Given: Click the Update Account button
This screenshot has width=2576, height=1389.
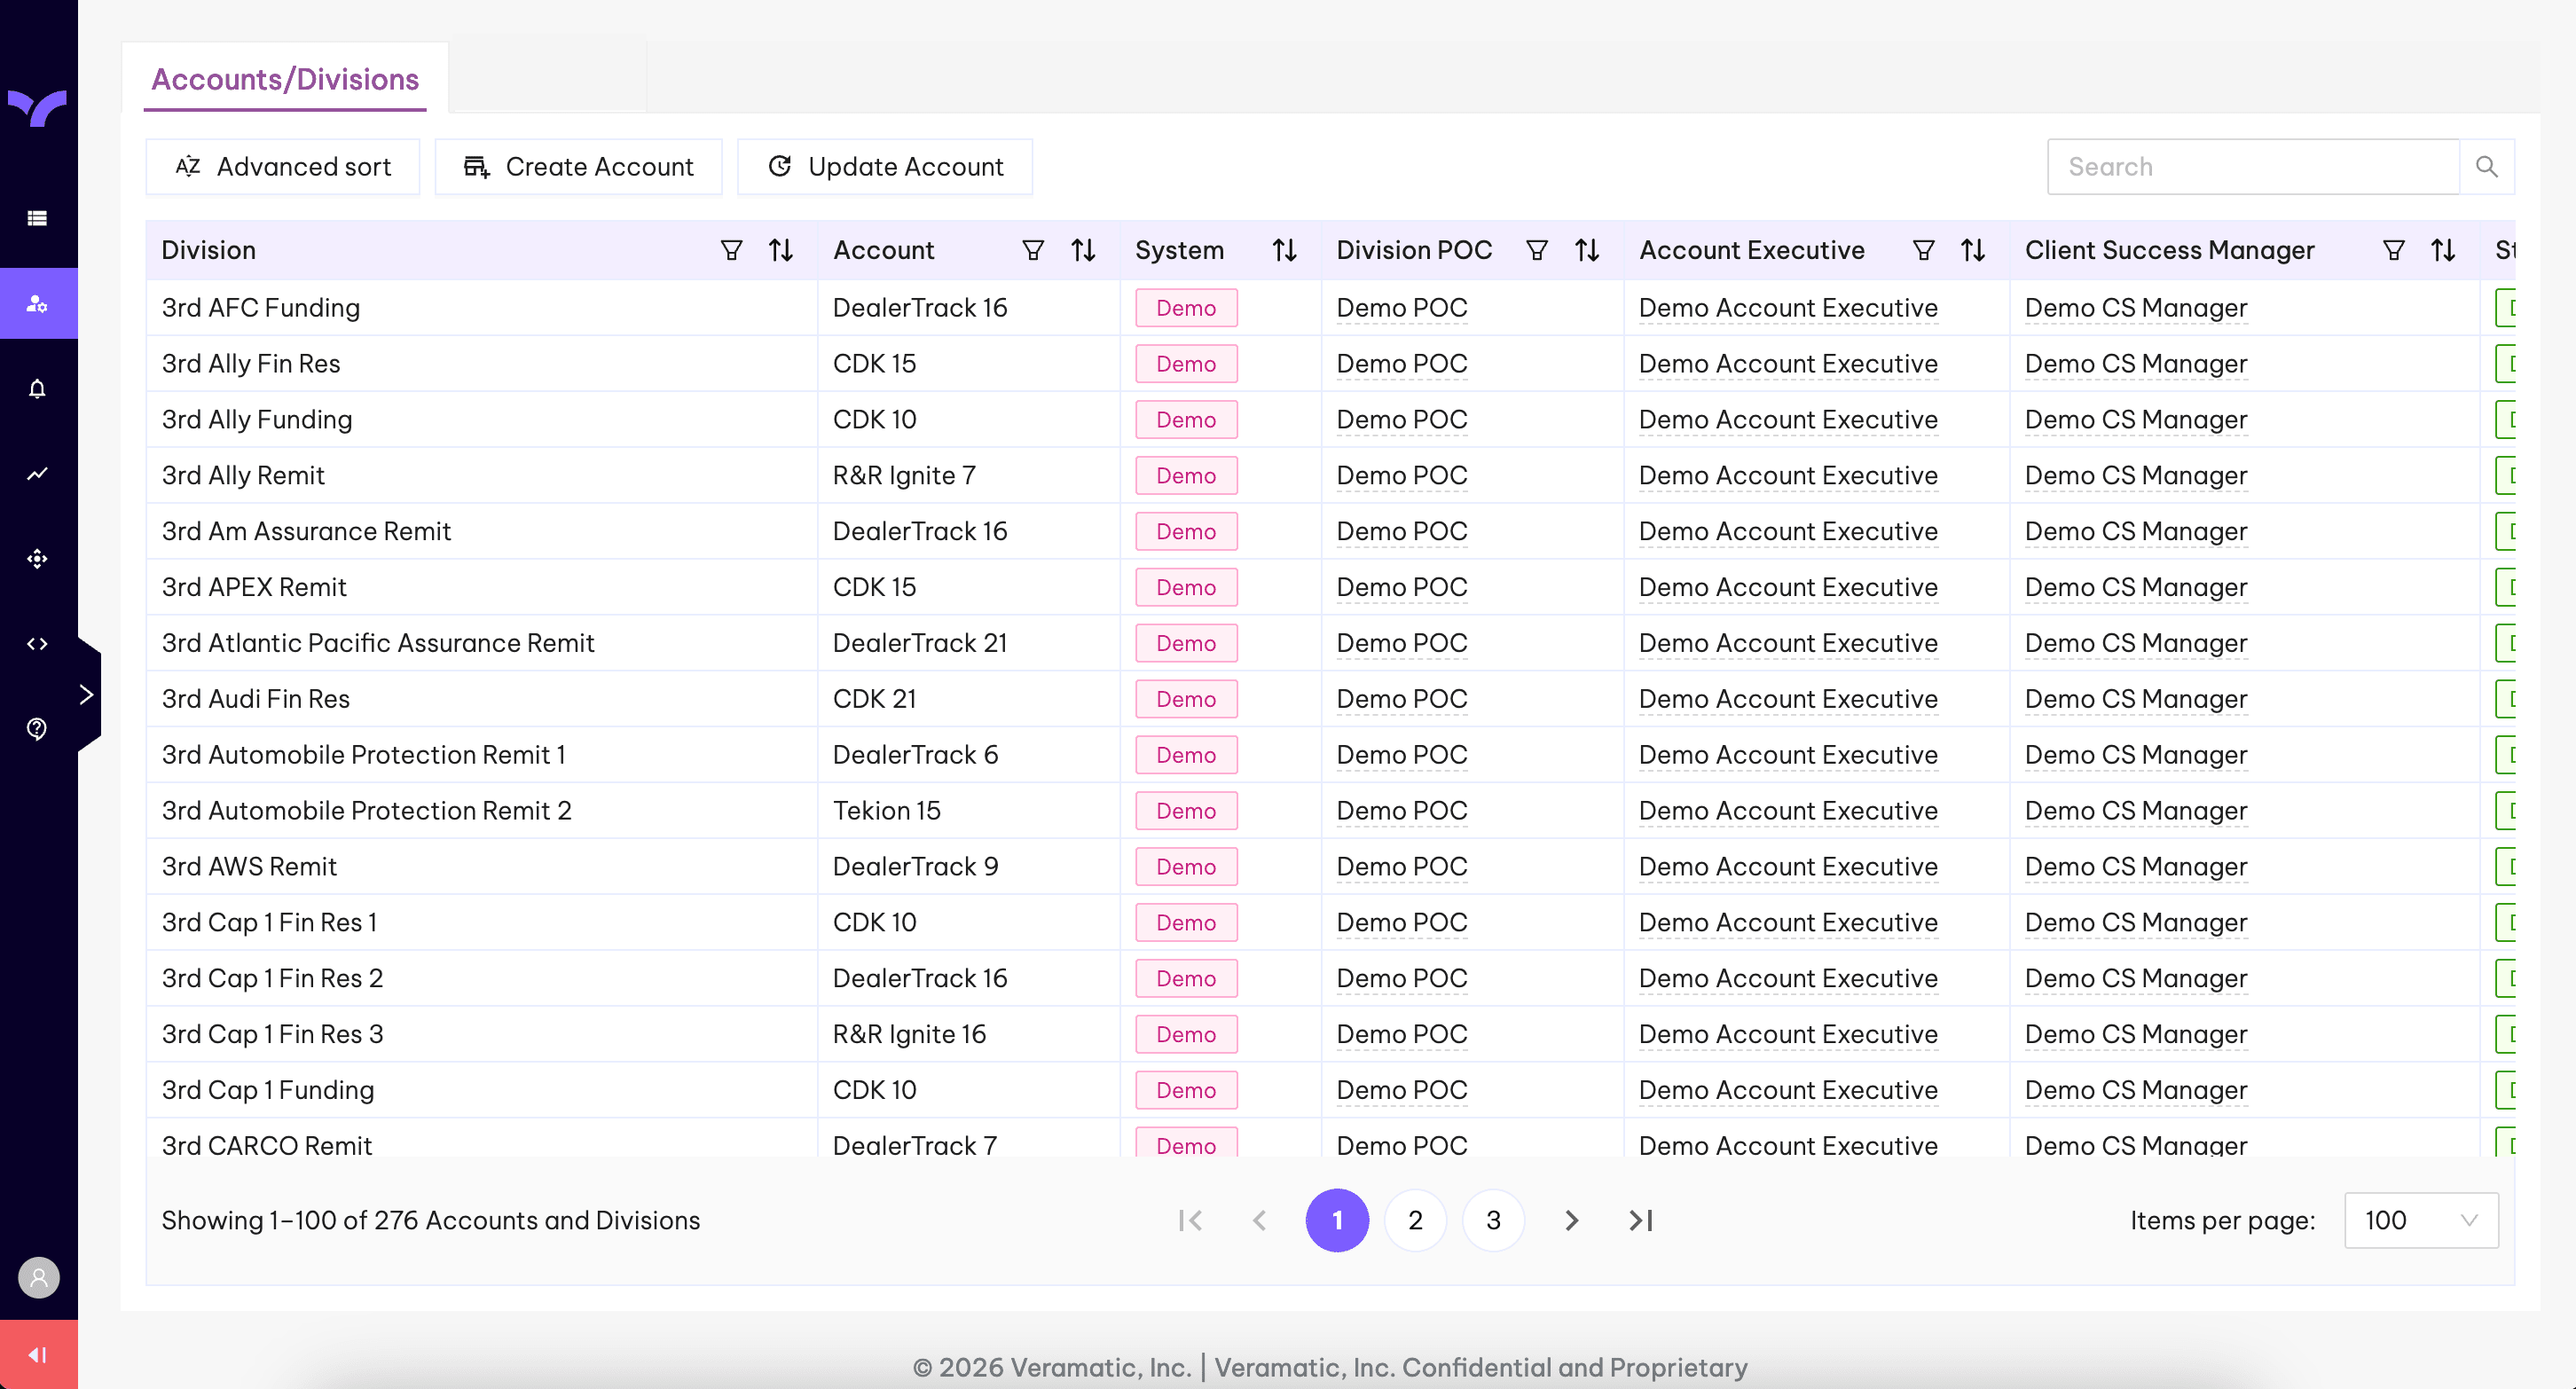Looking at the screenshot, I should [x=885, y=167].
